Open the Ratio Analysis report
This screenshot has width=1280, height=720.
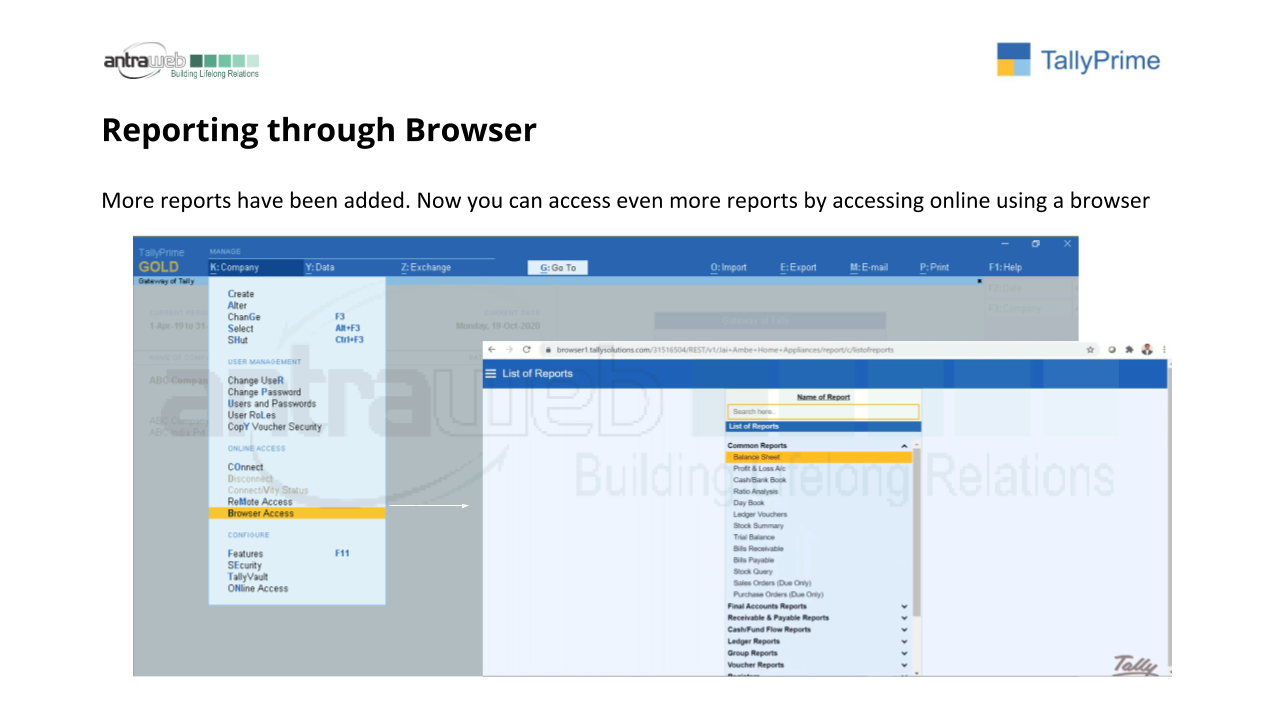755,492
